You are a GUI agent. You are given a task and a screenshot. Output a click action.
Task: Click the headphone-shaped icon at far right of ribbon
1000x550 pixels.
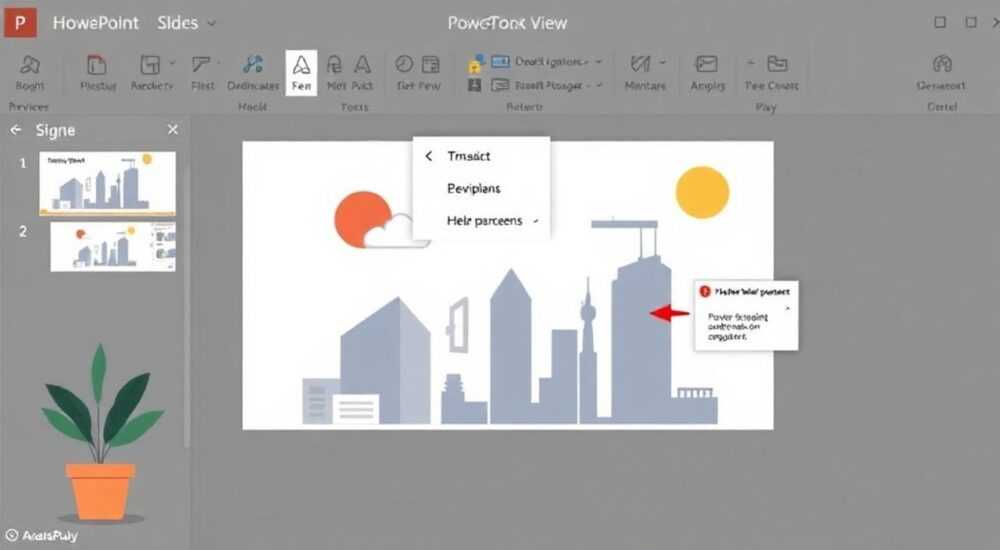click(942, 64)
